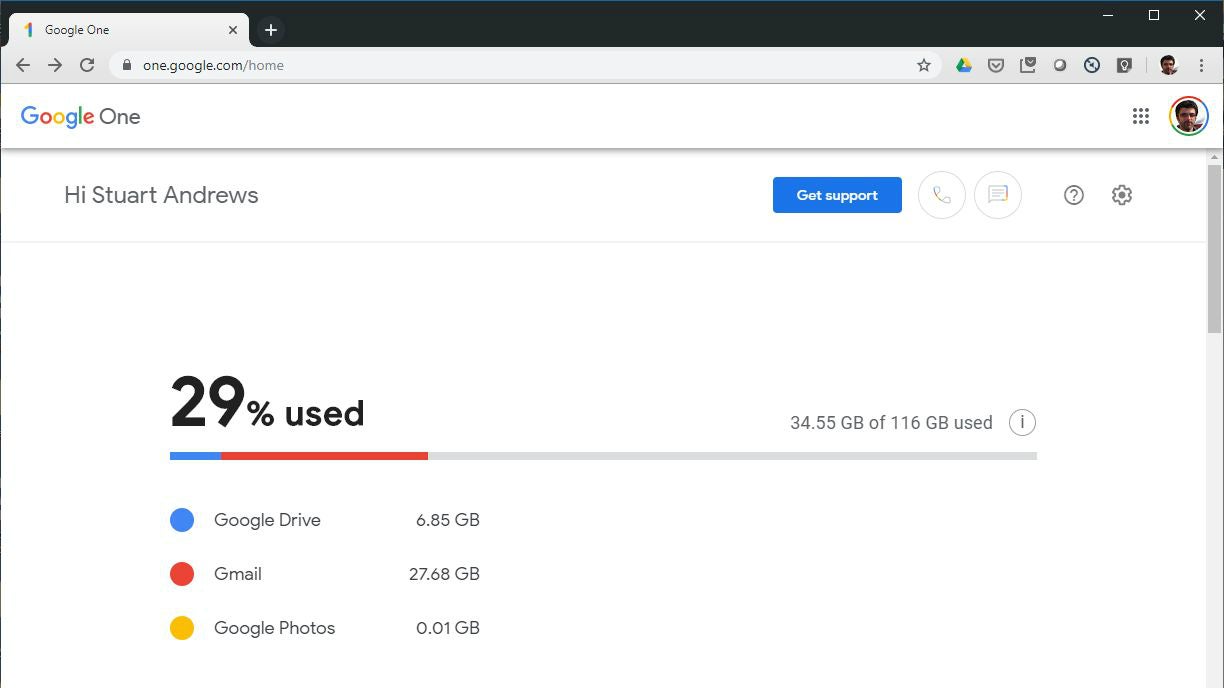This screenshot has height=688, width=1224.
Task: Click the blue Google Drive color dot
Action: point(182,520)
